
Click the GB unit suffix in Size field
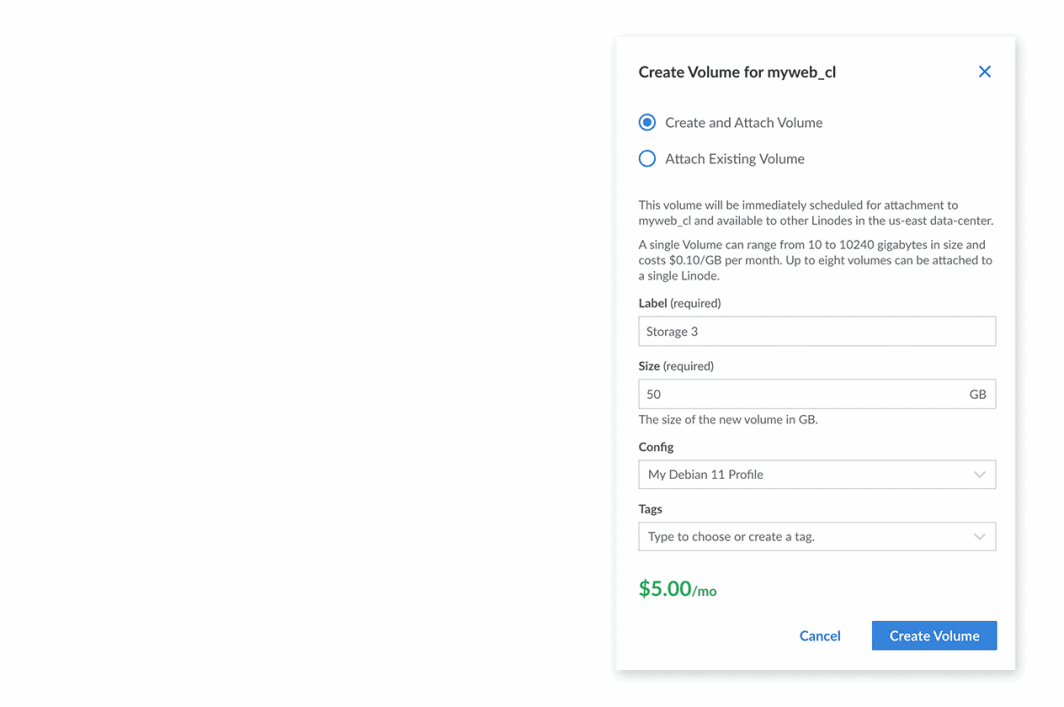tap(977, 394)
